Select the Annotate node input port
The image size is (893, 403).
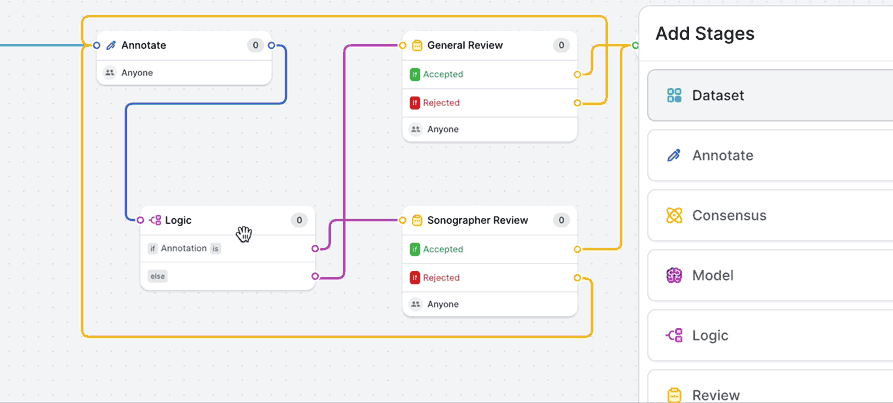click(x=97, y=45)
